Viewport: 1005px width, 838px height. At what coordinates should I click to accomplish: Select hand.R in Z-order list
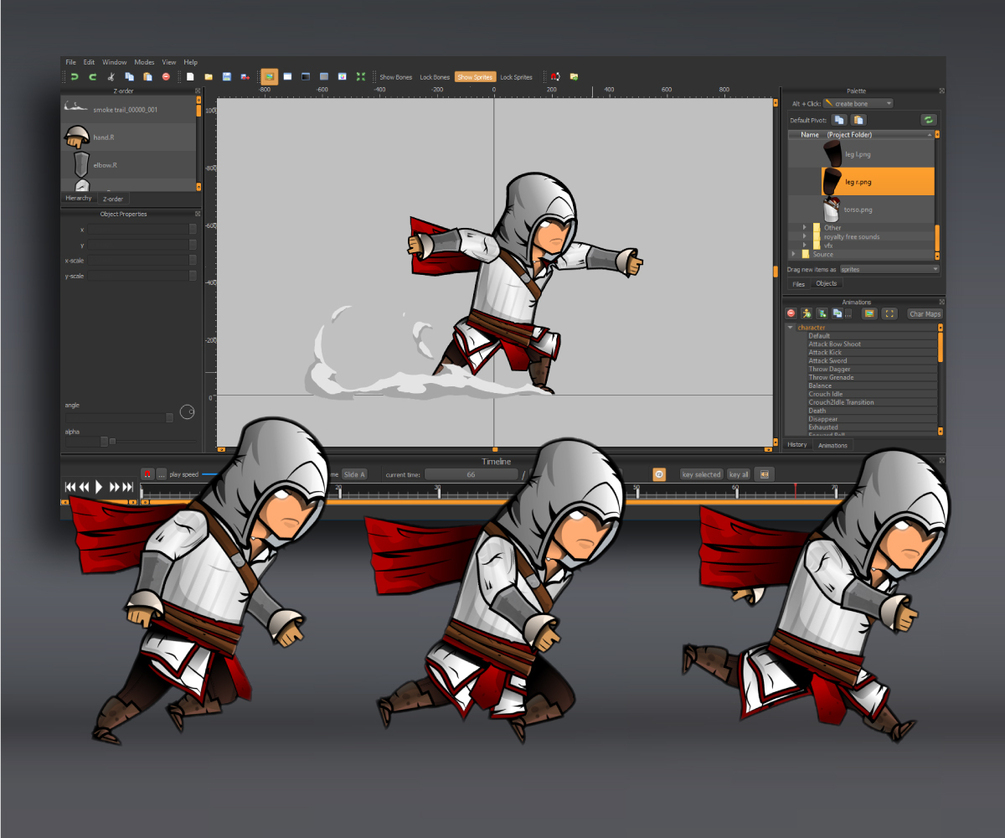tap(128, 137)
